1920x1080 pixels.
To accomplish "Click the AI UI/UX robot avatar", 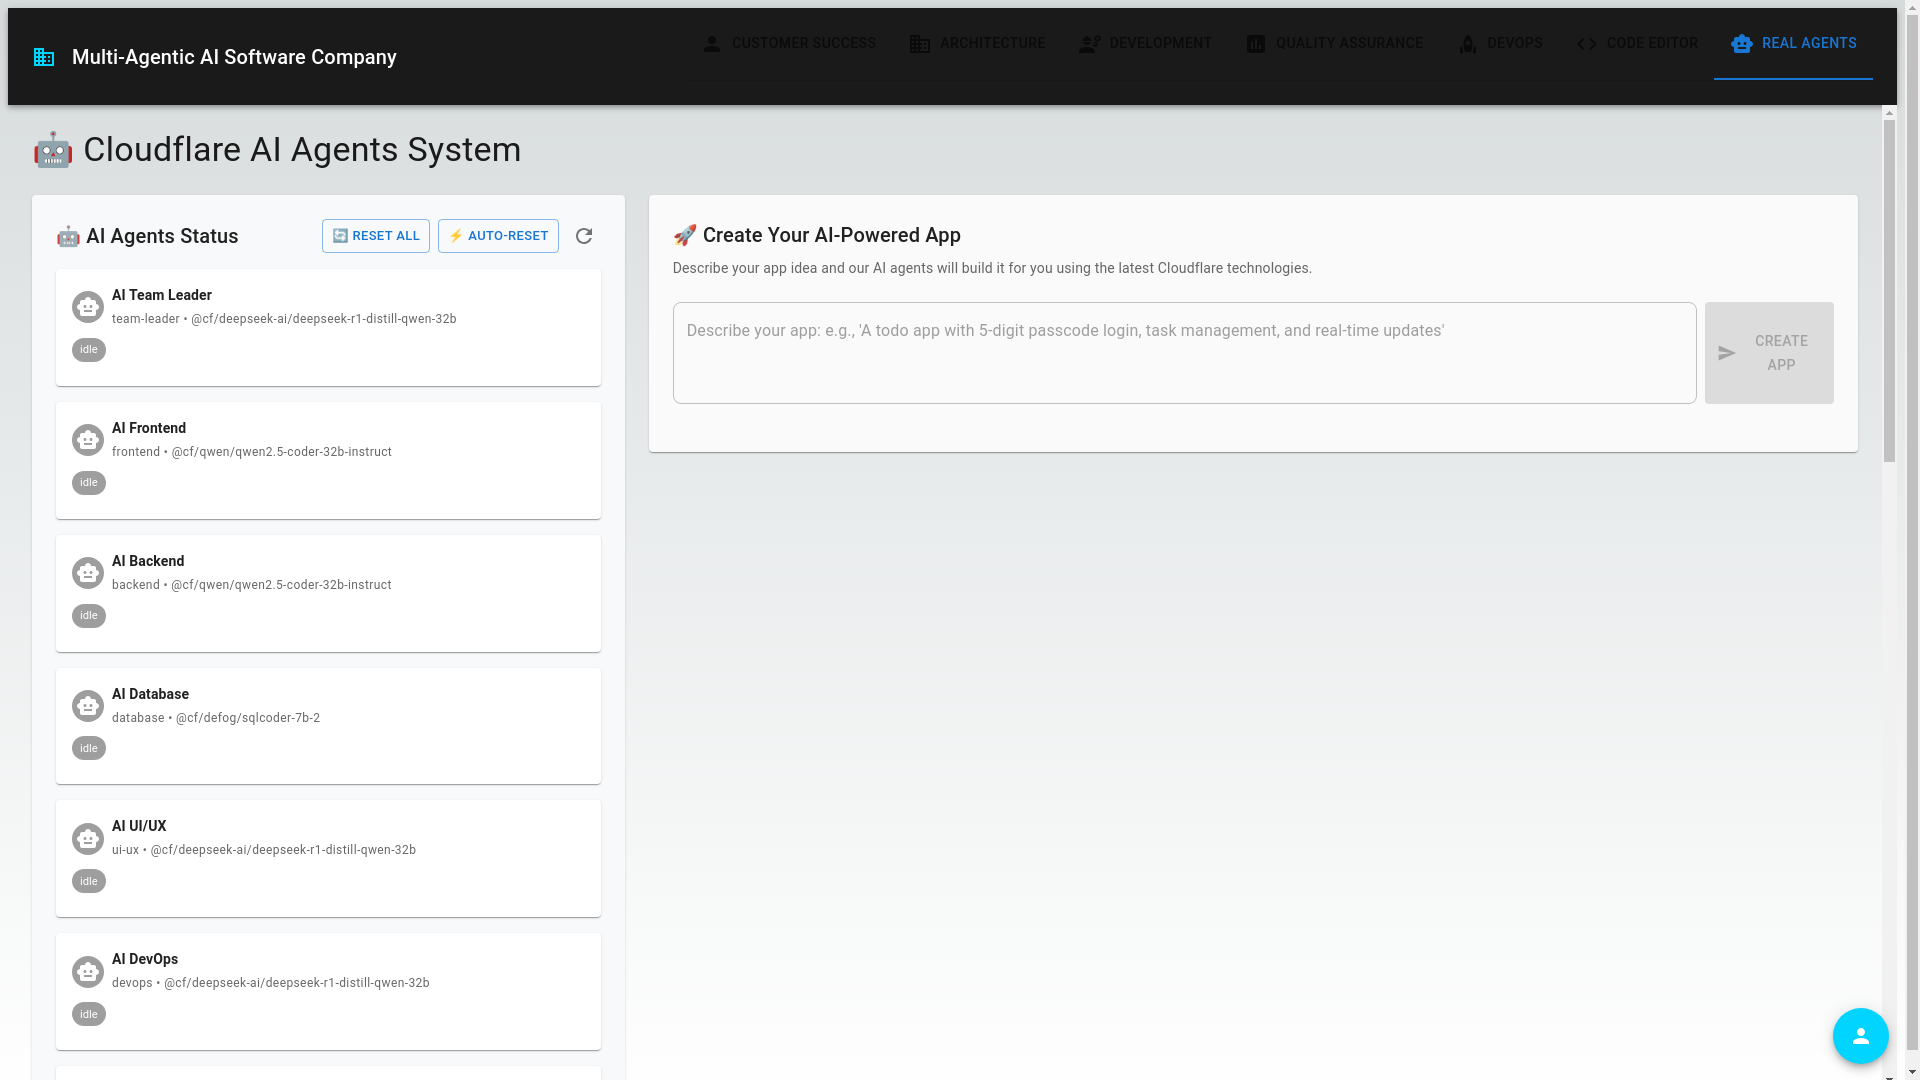I will [x=88, y=839].
